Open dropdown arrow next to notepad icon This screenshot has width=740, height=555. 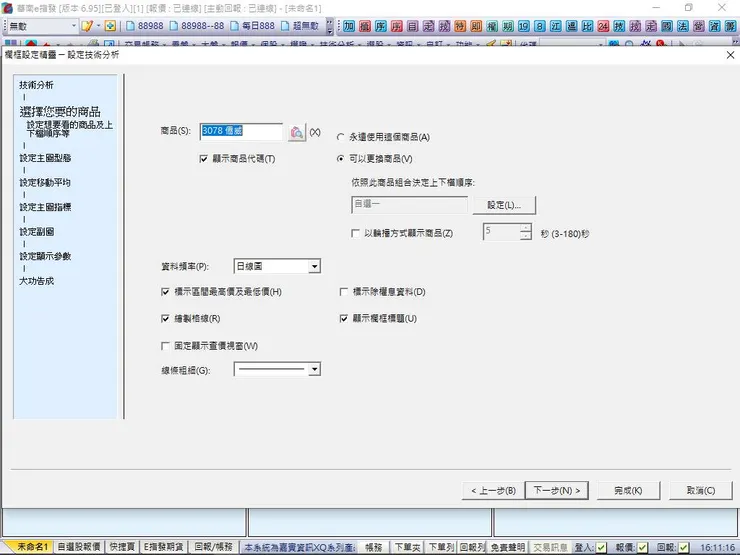tap(98, 26)
